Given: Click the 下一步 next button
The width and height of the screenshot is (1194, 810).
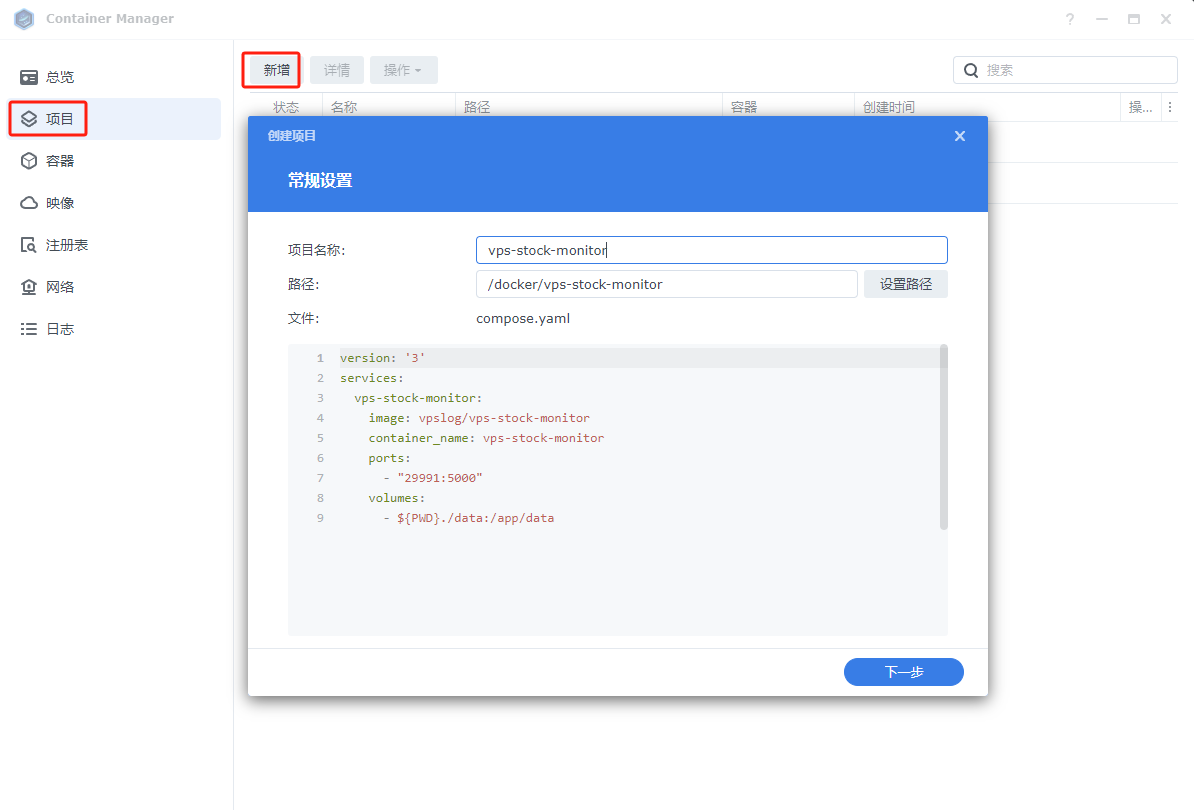Looking at the screenshot, I should [x=903, y=671].
